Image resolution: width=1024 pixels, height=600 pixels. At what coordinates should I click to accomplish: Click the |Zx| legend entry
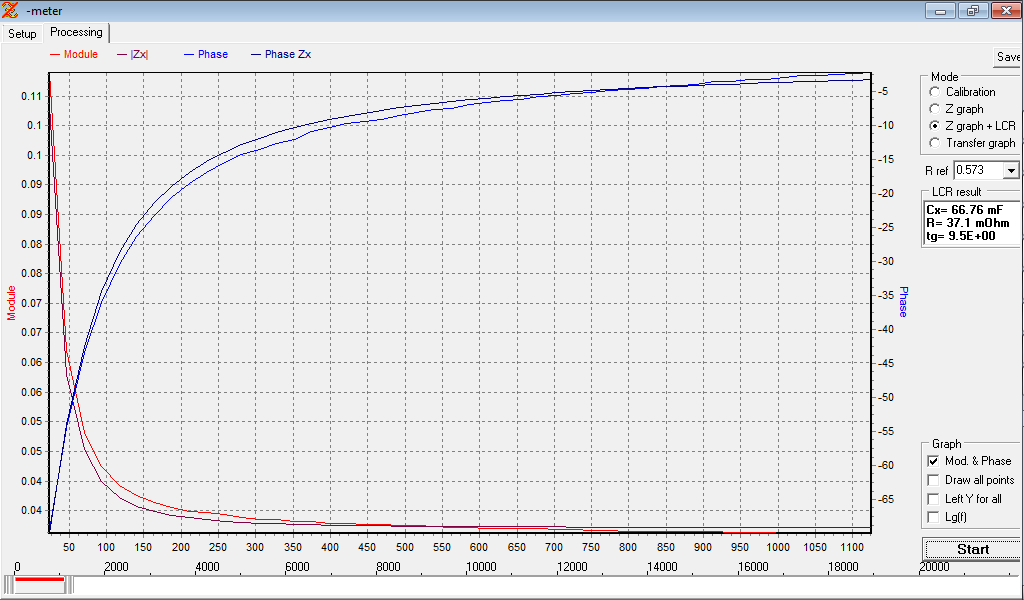(x=133, y=54)
